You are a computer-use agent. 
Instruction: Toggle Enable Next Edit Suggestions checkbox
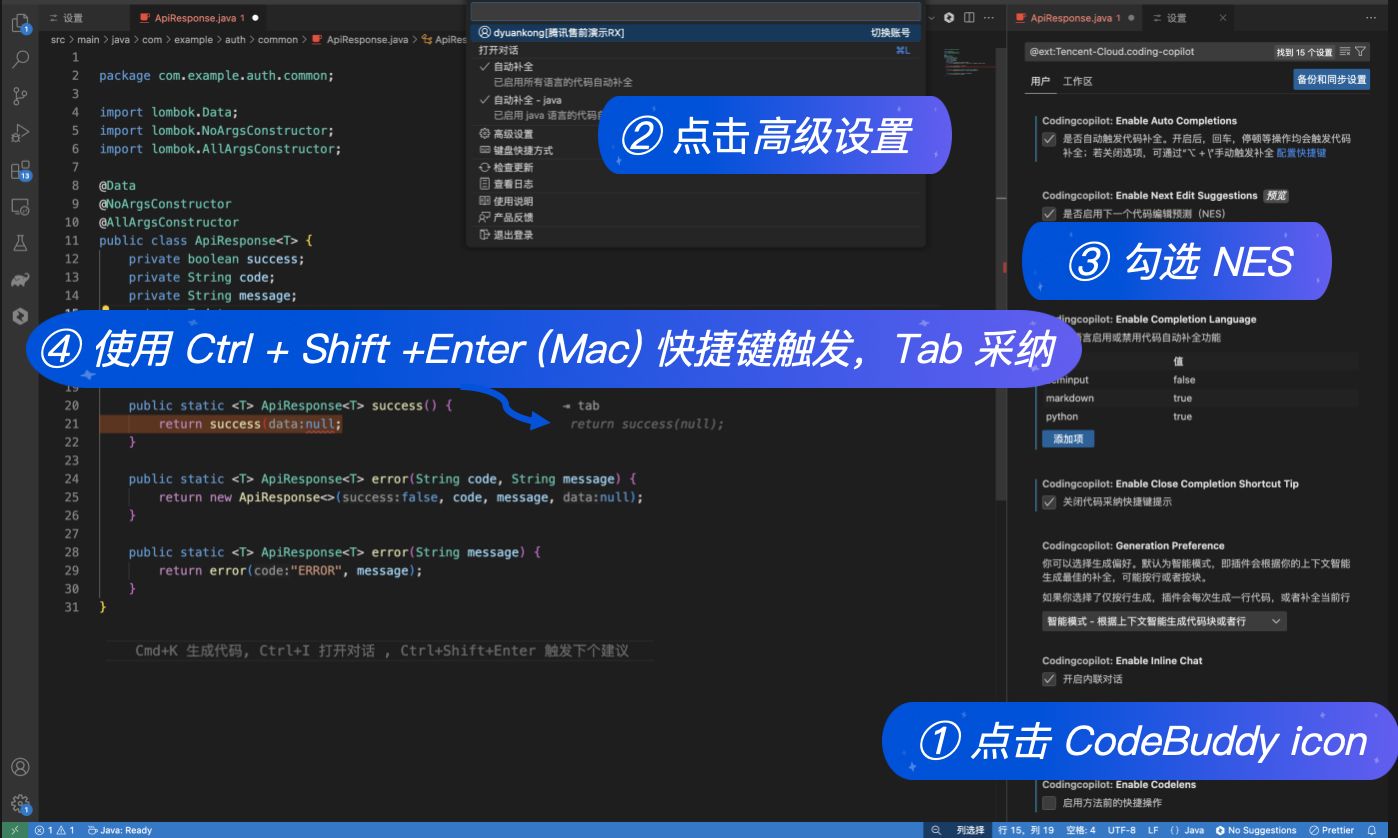point(1049,214)
